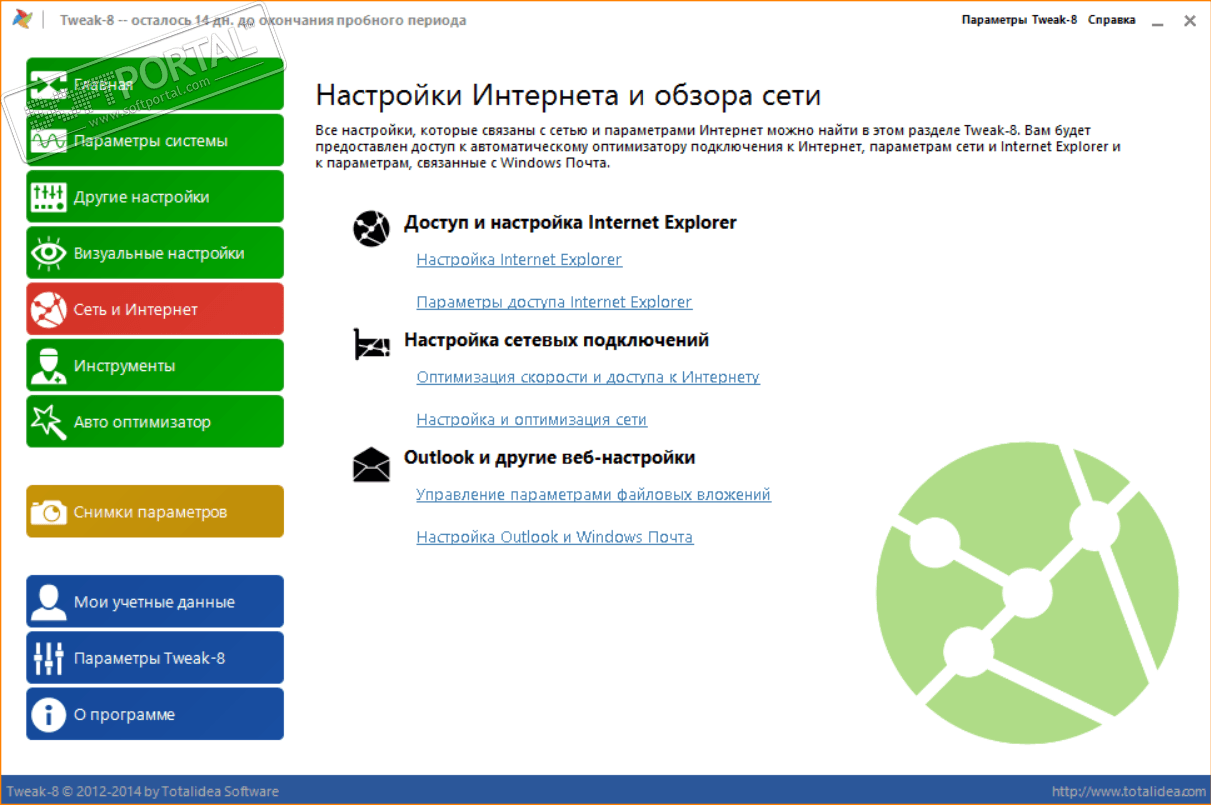Screen dimensions: 1211x805
Task: Click the puzzle icon on the Главная button
Action: point(49,85)
